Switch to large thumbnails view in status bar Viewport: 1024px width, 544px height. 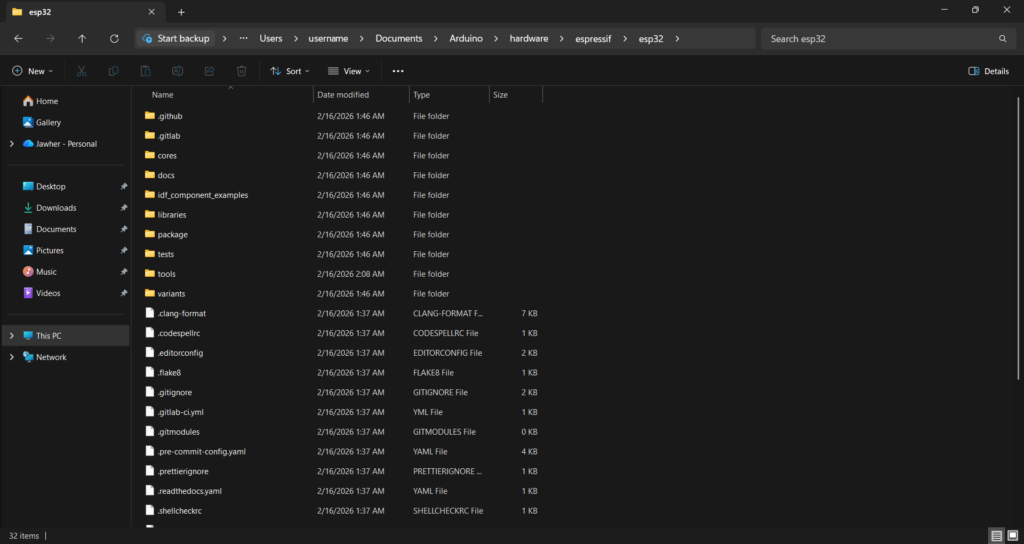coord(1011,535)
